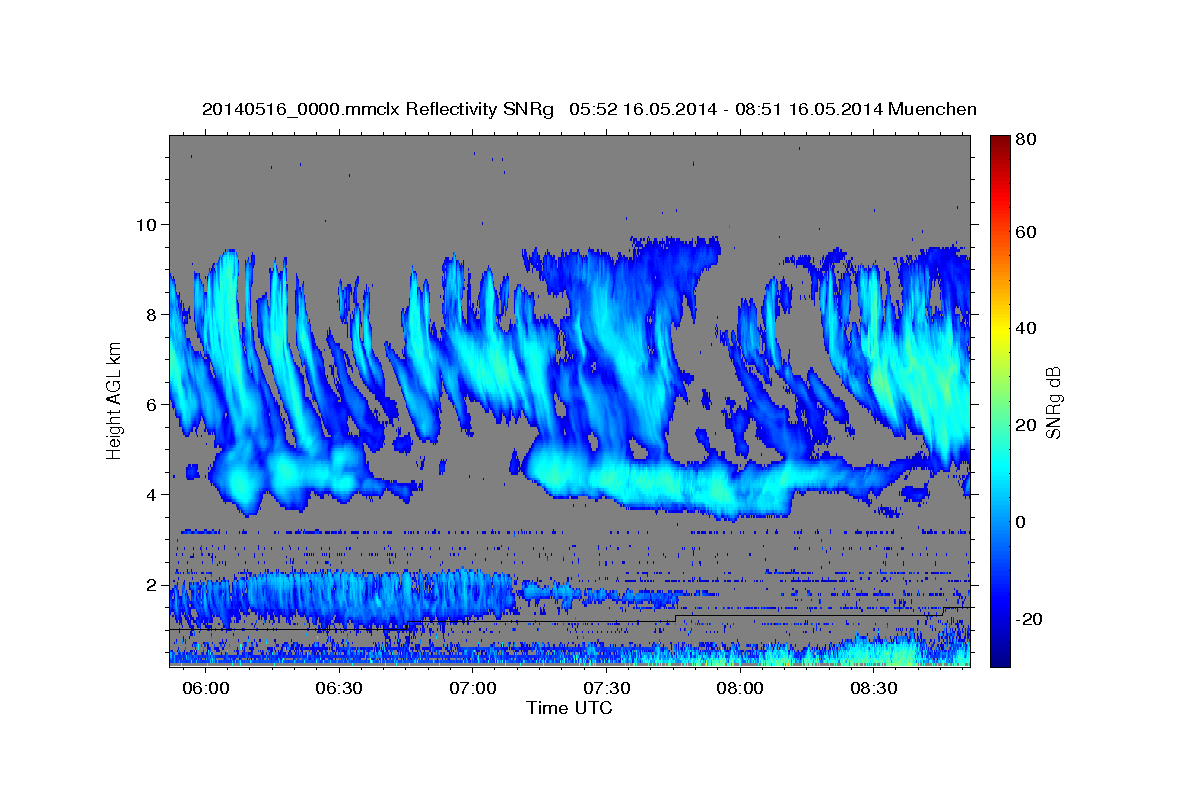Screen dimensions: 1200x800
Task: Click the height tick label '2'
Action: click(153, 585)
